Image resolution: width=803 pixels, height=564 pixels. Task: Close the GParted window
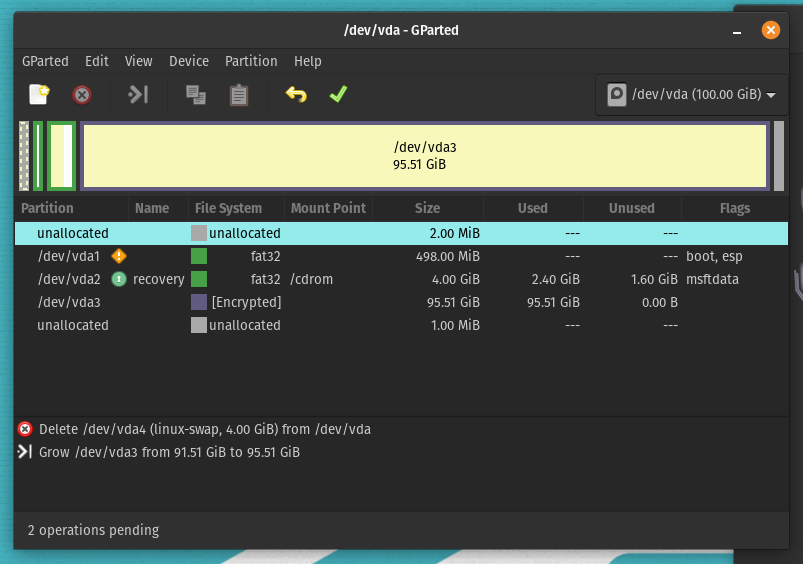click(770, 30)
